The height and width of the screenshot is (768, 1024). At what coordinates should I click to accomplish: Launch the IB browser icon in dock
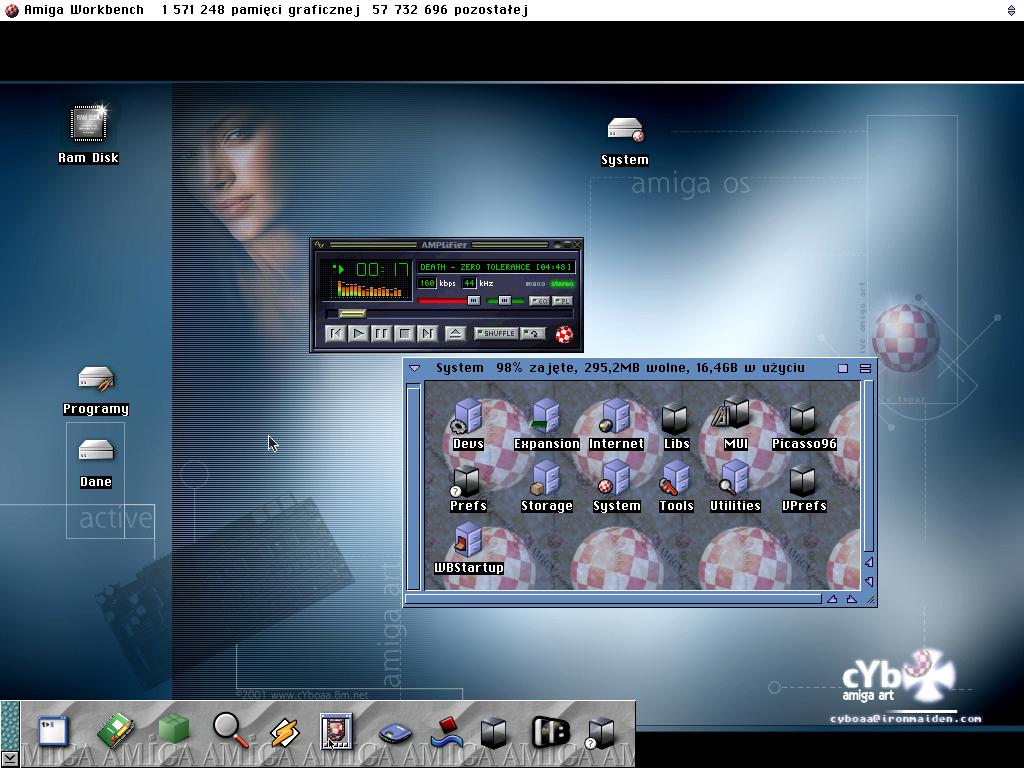coord(551,732)
